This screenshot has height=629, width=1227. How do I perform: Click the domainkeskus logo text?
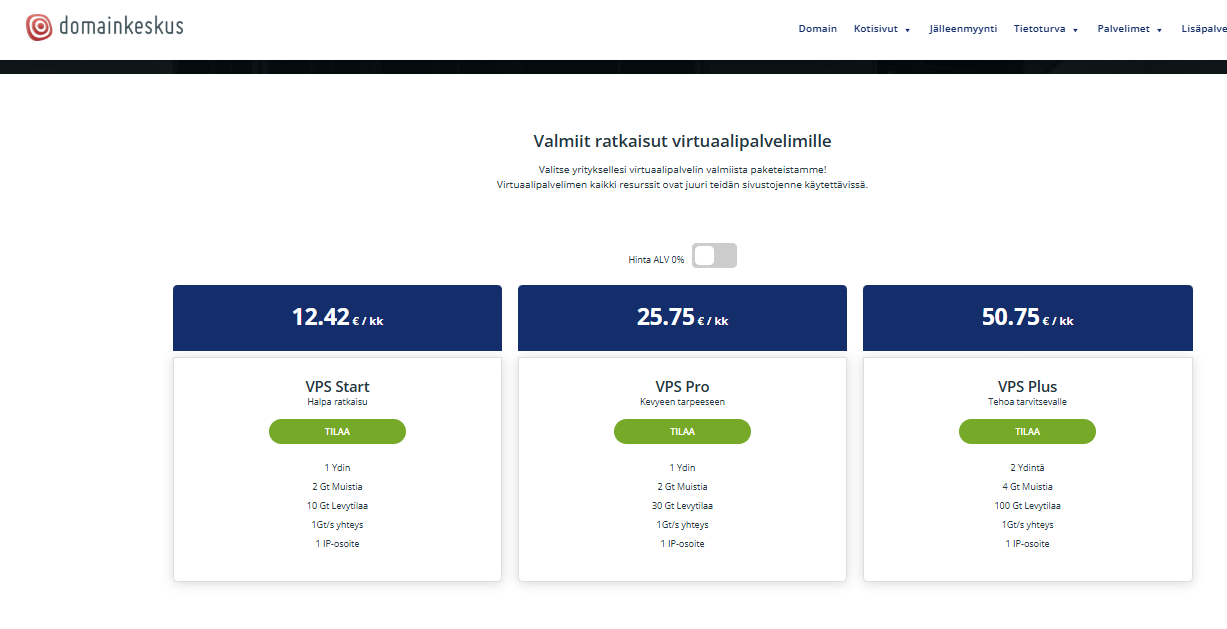[x=121, y=27]
